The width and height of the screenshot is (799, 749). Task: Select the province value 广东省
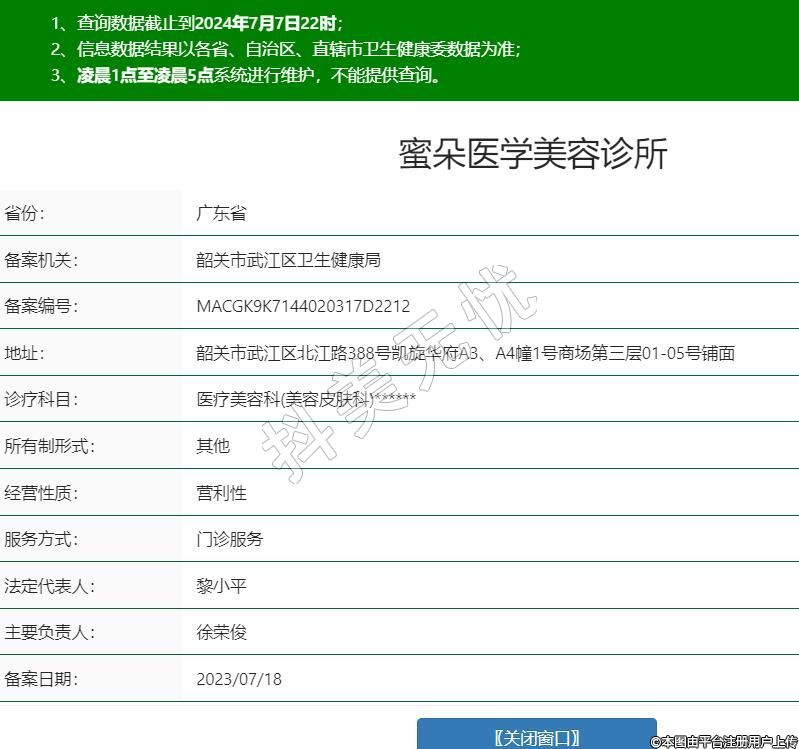tap(221, 213)
